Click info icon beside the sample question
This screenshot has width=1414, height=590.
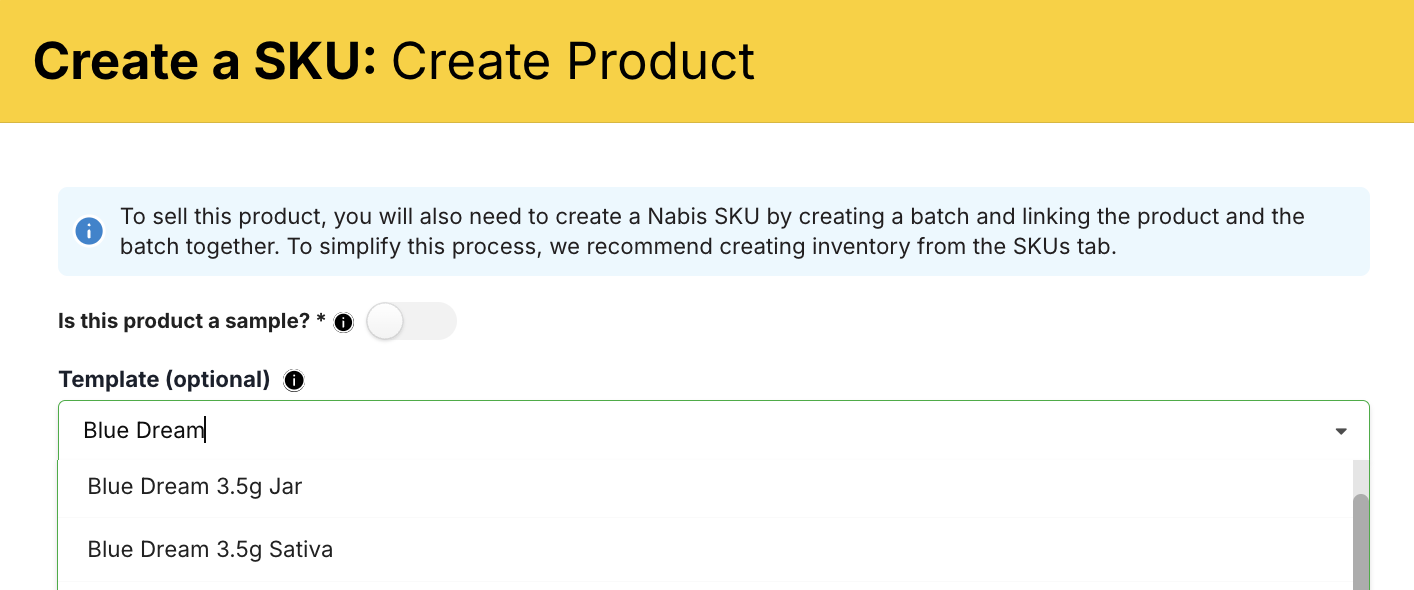coord(343,323)
